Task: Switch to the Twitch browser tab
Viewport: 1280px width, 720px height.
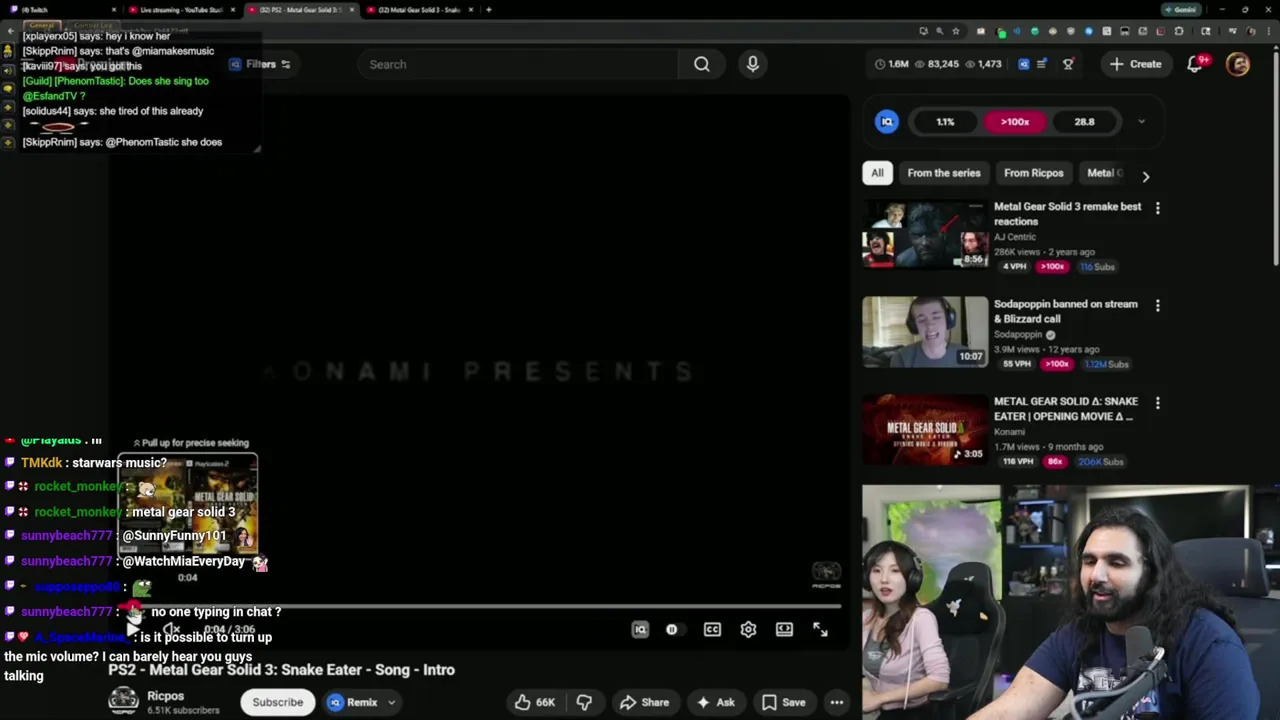Action: [x=60, y=10]
